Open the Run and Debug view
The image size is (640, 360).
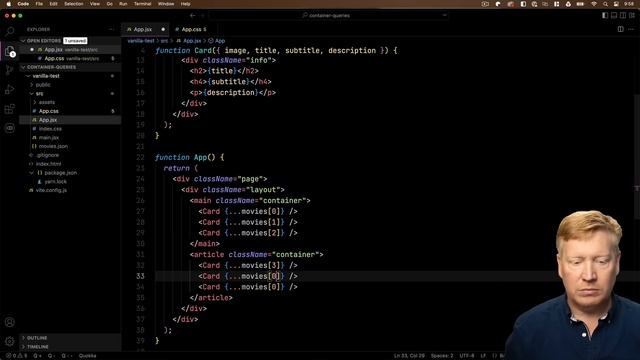coord(10,89)
